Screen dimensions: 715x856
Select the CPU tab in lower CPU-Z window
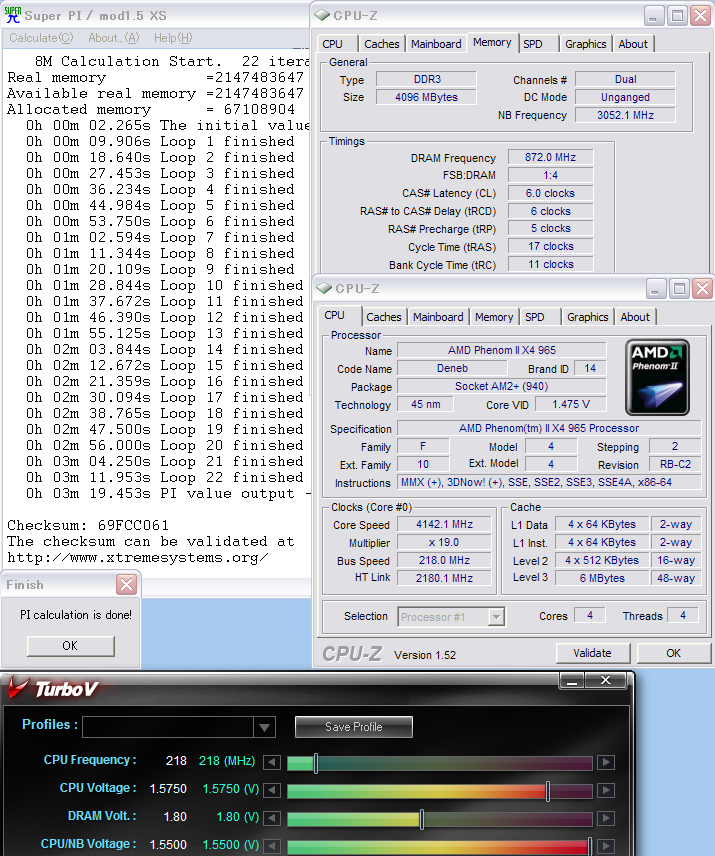click(335, 316)
